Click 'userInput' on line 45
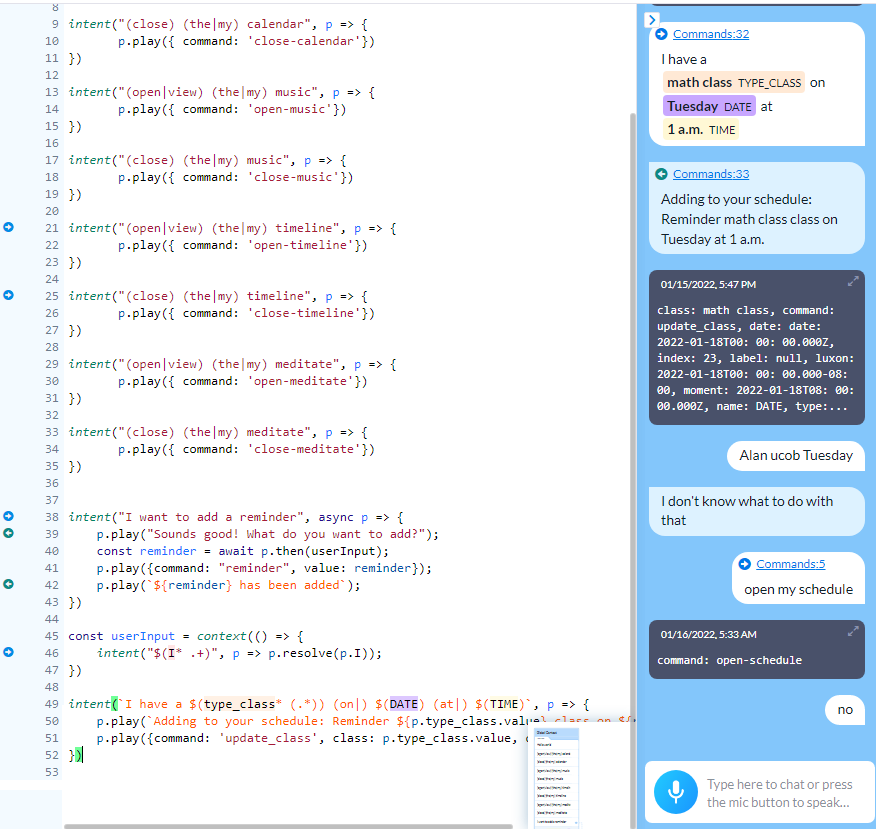 (142, 636)
